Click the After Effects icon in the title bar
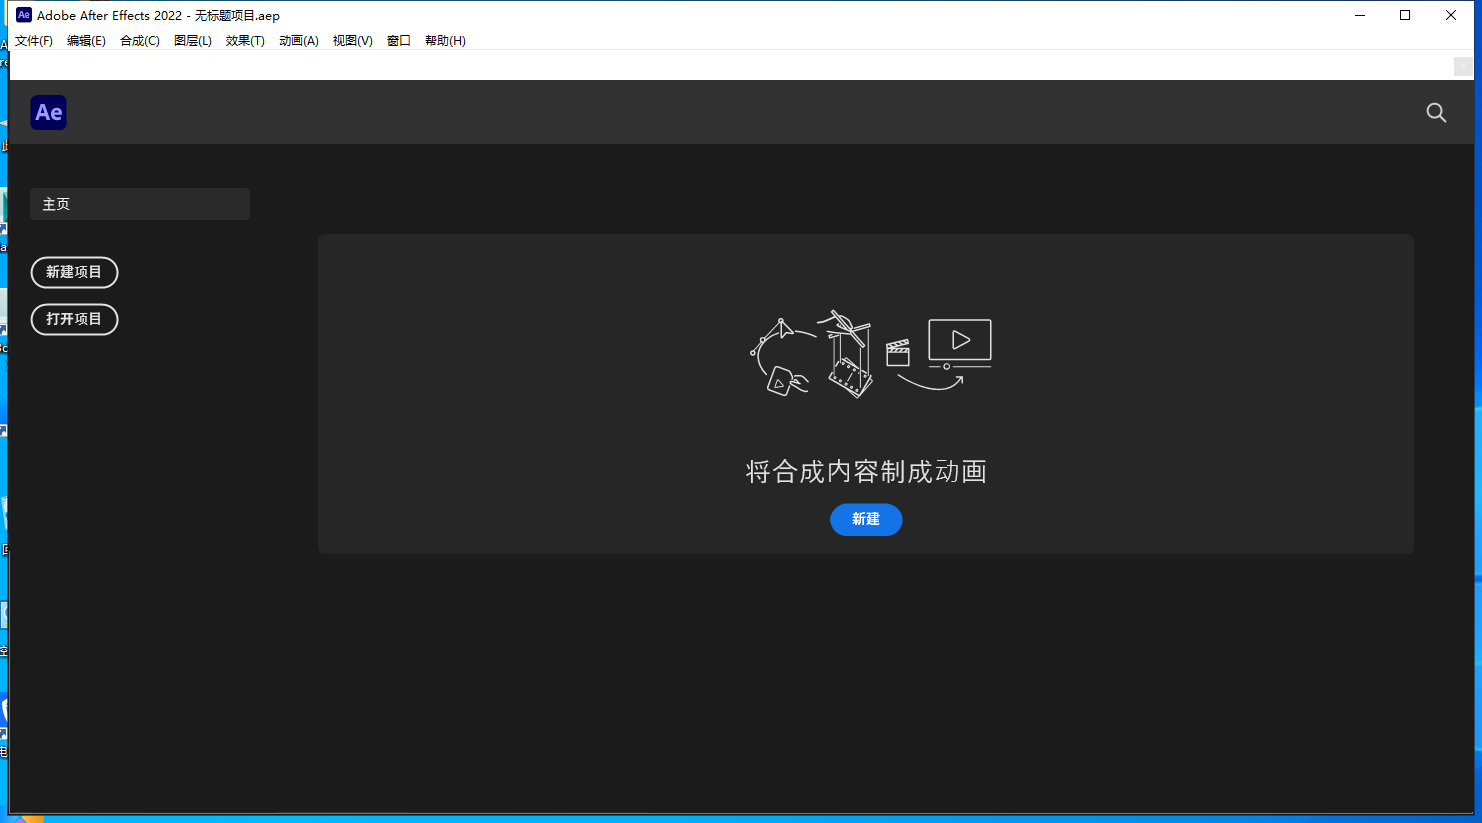The image size is (1482, 823). point(24,15)
